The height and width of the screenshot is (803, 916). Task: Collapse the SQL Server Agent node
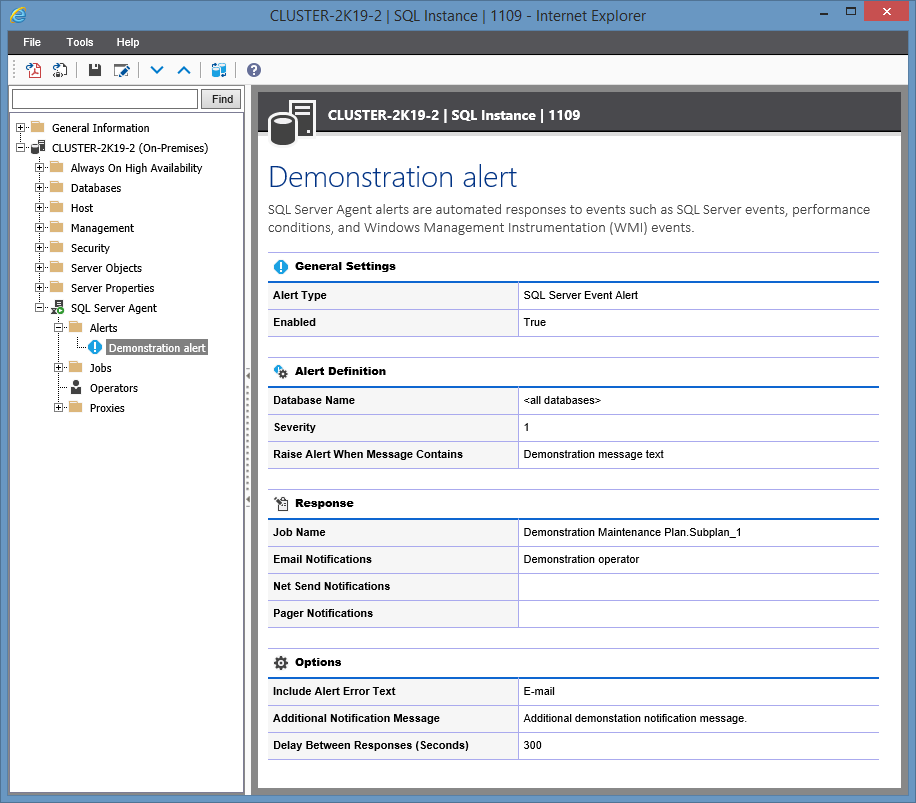(x=40, y=308)
